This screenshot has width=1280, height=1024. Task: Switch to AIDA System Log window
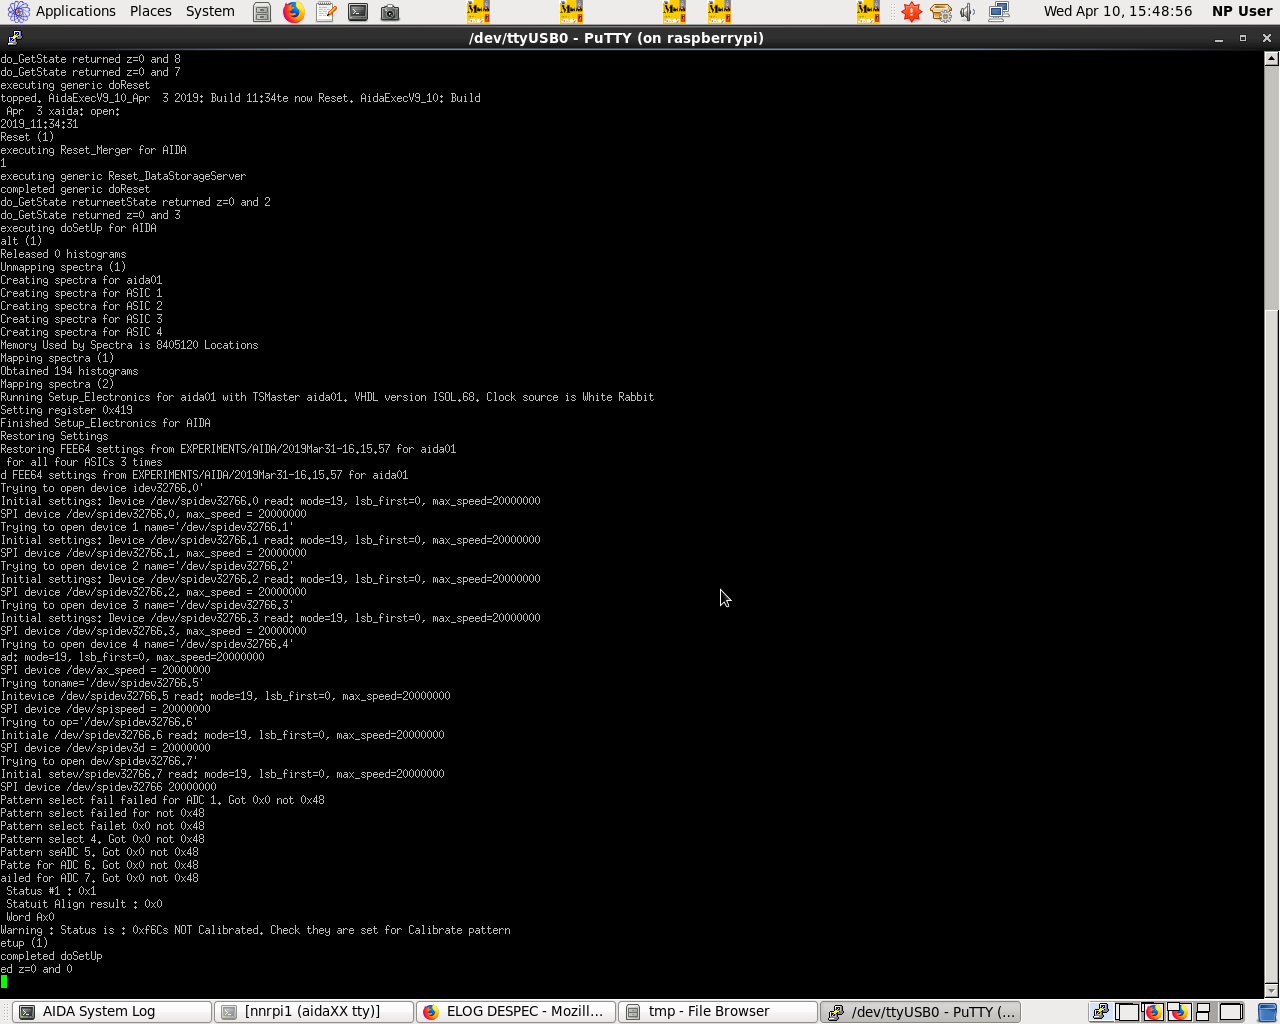click(110, 1011)
